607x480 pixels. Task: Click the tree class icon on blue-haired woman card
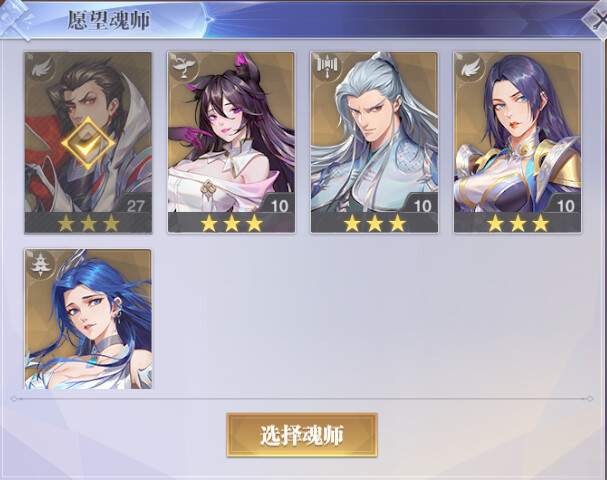click(x=41, y=264)
